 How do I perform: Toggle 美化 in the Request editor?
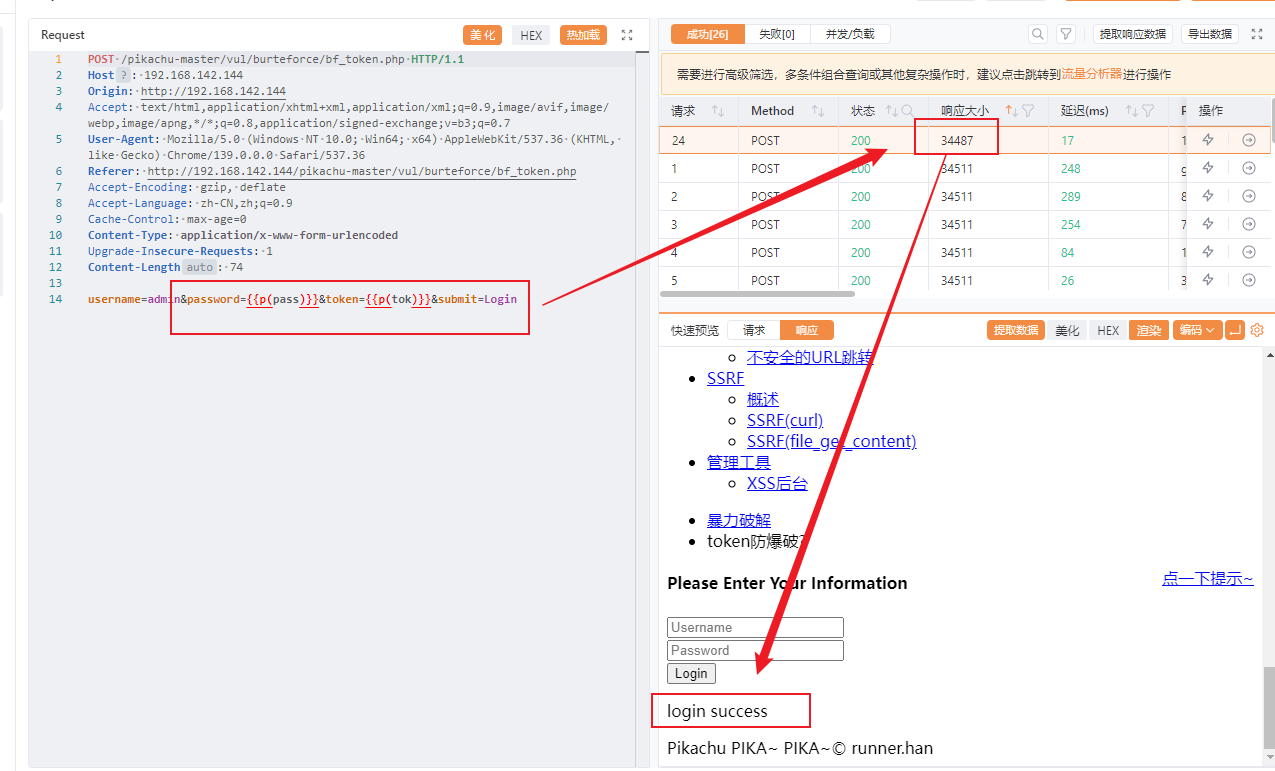482,35
